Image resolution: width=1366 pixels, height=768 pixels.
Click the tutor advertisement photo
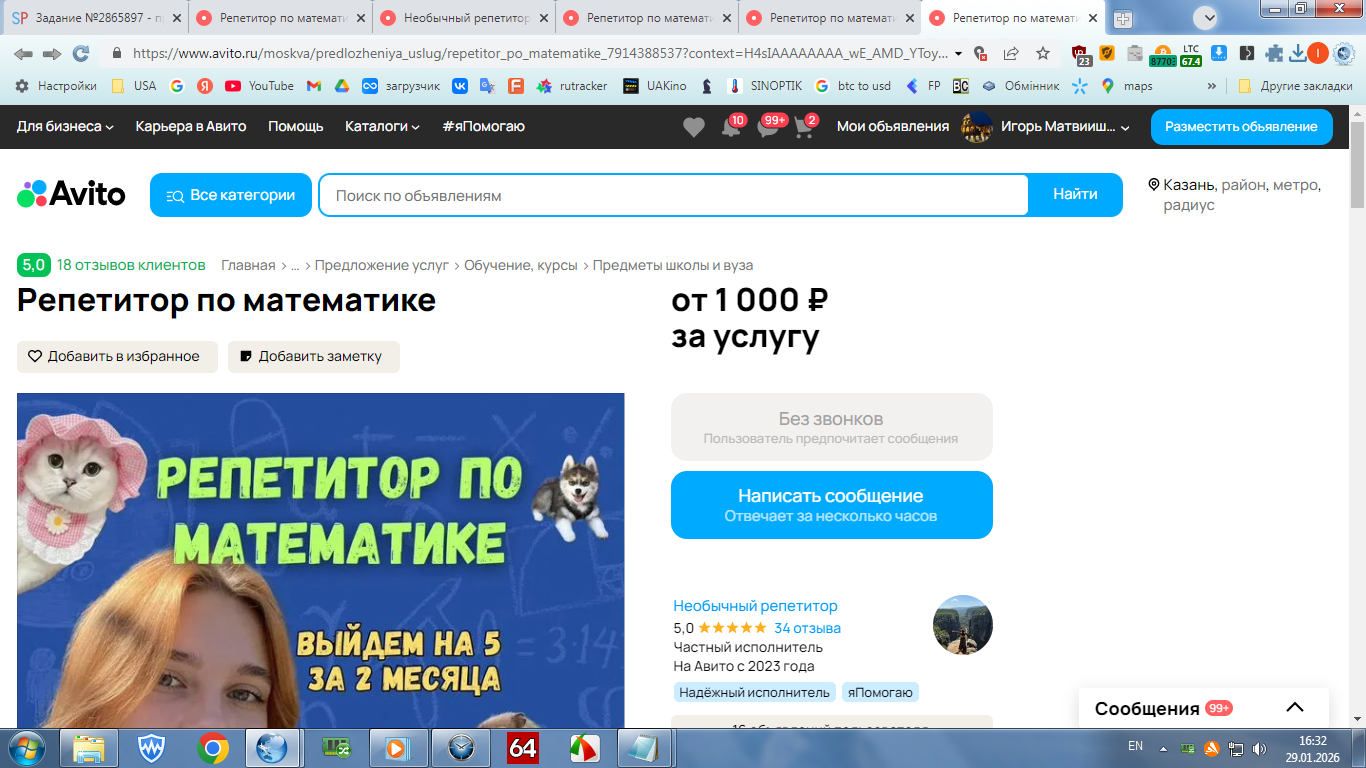[x=320, y=560]
